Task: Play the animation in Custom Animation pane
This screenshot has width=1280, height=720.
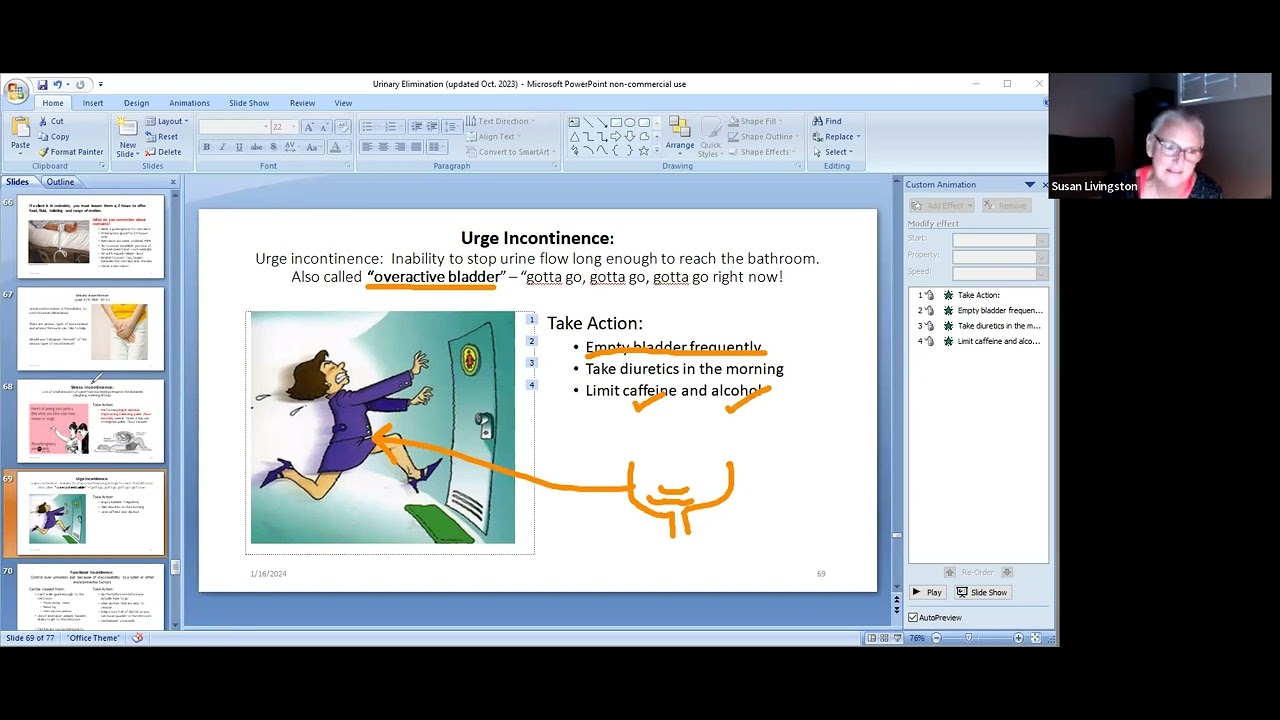Action: click(x=927, y=593)
